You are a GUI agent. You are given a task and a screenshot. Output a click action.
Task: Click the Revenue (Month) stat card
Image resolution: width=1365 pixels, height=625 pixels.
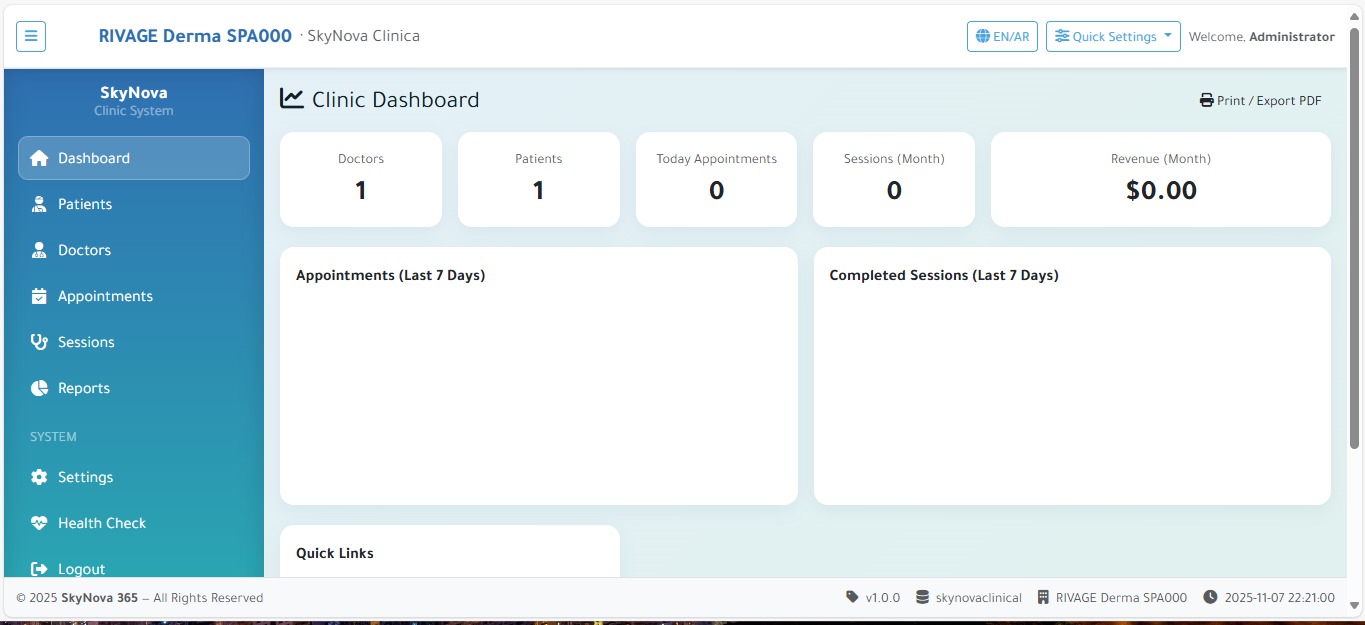point(1160,179)
